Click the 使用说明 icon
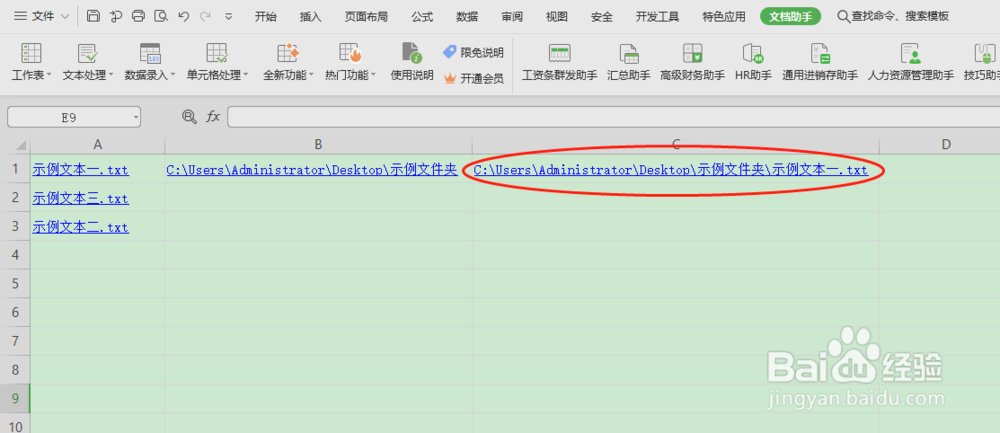Screen dimensions: 1000x433 pos(412,62)
